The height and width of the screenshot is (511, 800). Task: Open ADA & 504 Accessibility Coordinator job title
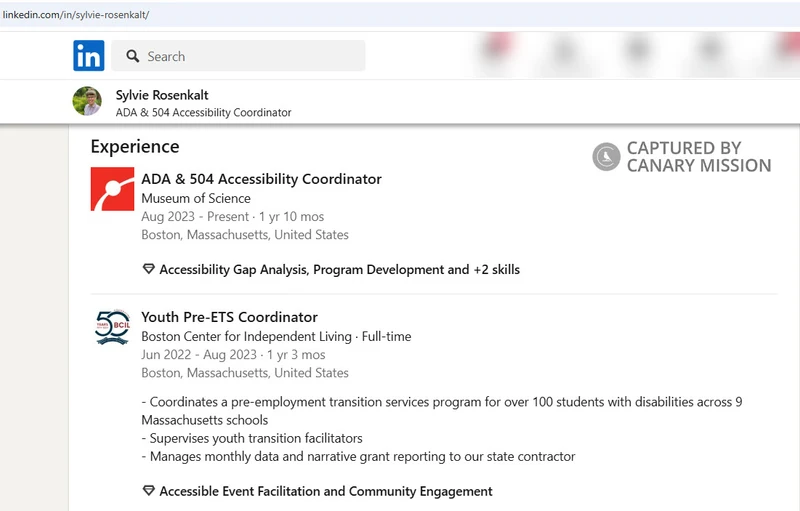pyautogui.click(x=261, y=179)
